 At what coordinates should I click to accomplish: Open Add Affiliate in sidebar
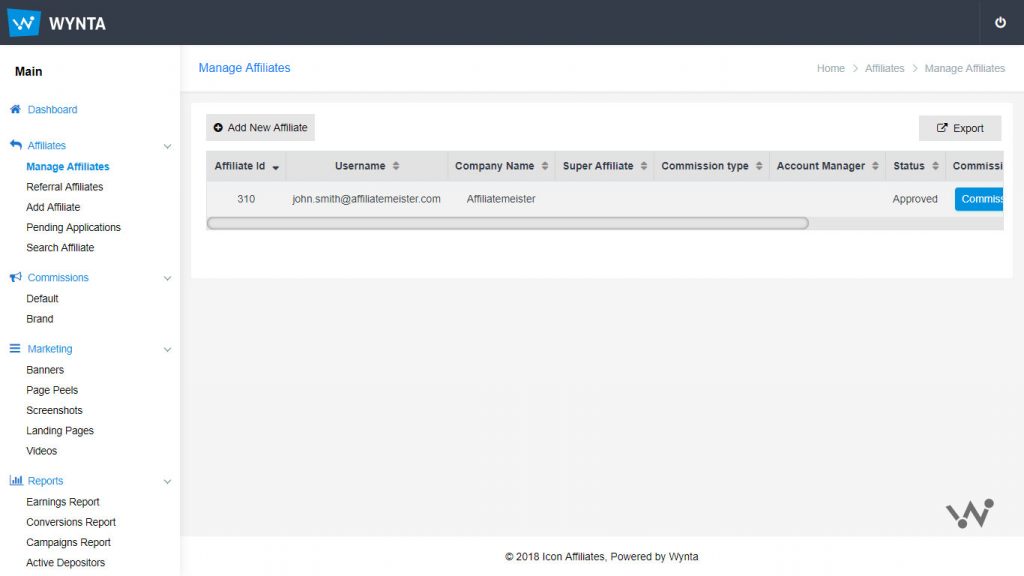53,207
